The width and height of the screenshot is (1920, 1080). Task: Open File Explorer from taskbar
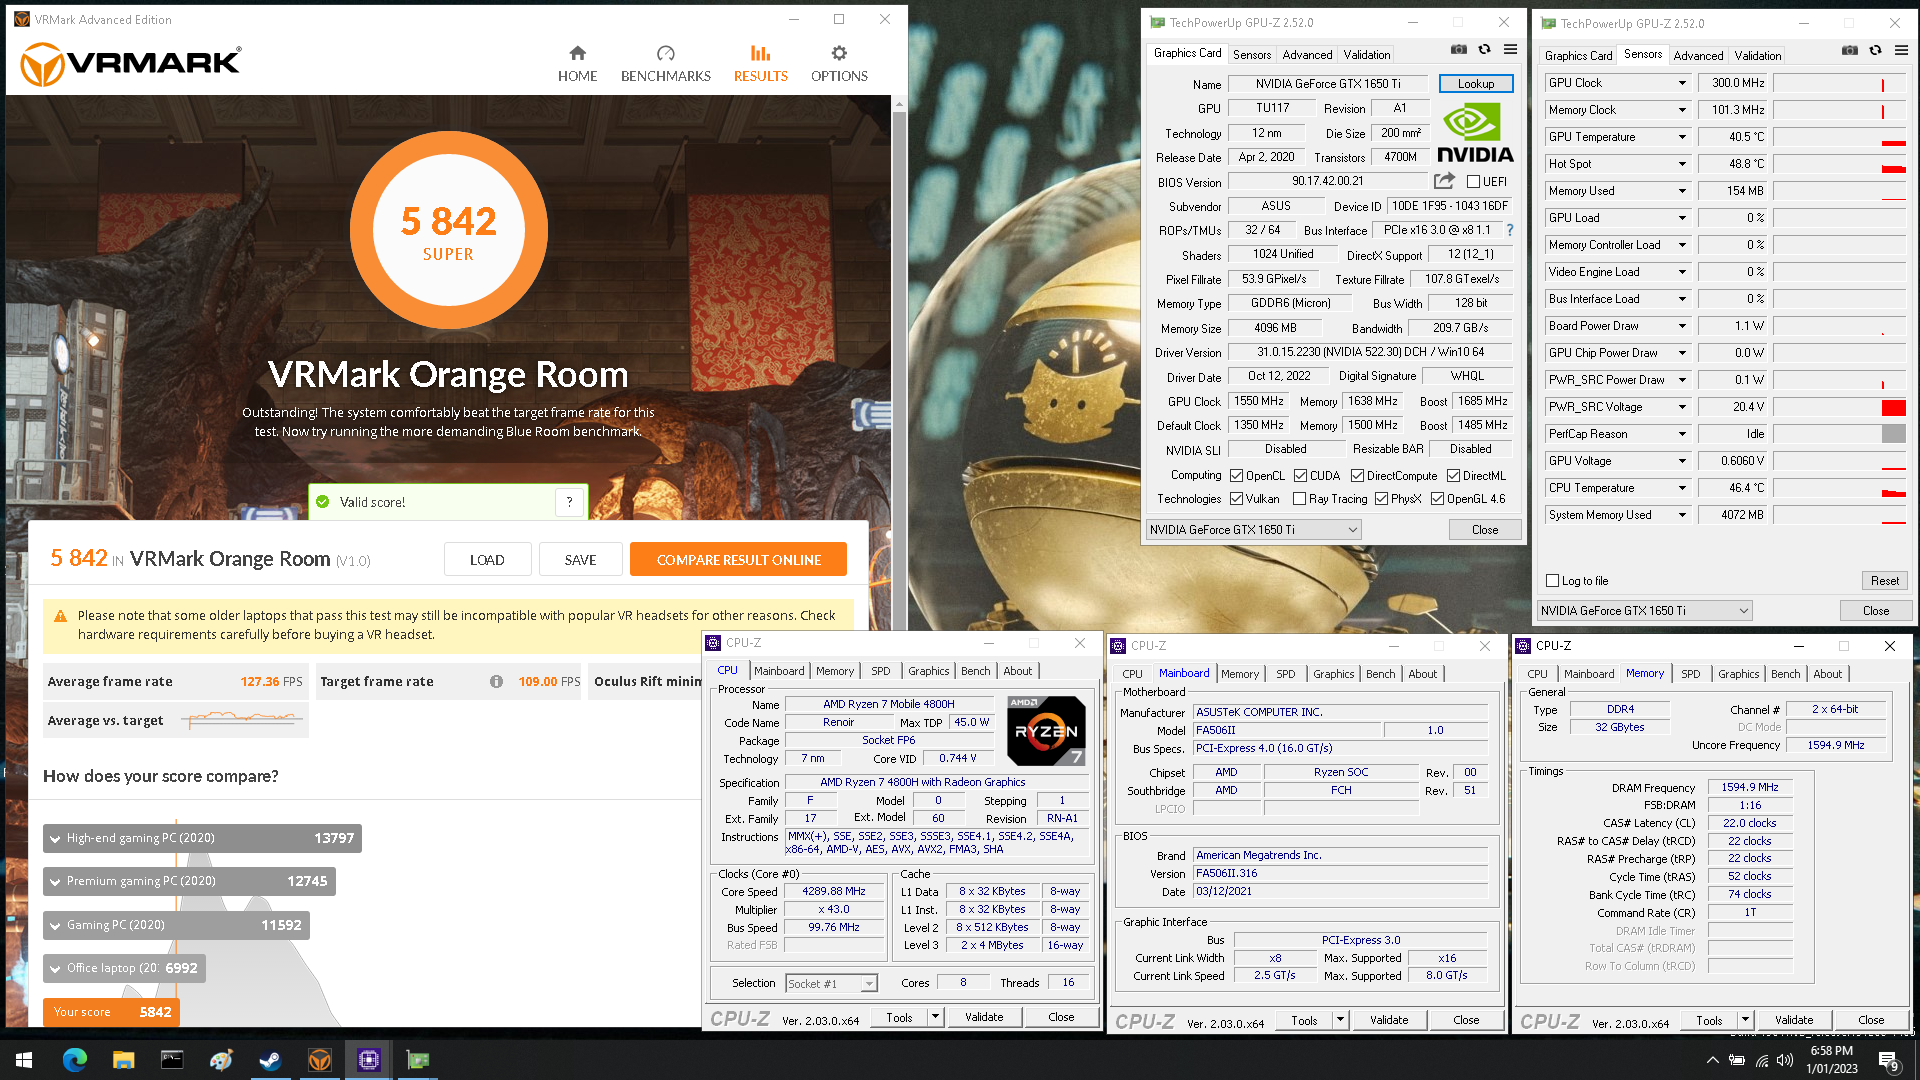tap(123, 1060)
